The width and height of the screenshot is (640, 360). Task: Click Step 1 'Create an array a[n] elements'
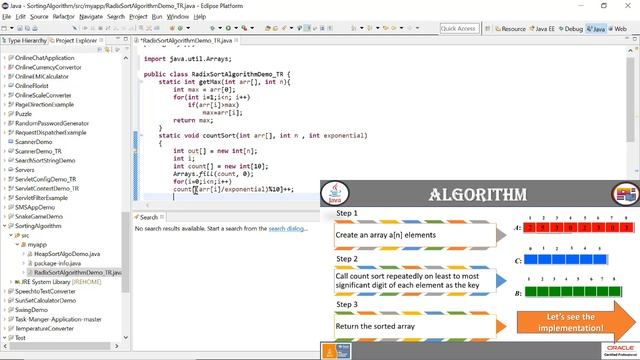coord(415,235)
